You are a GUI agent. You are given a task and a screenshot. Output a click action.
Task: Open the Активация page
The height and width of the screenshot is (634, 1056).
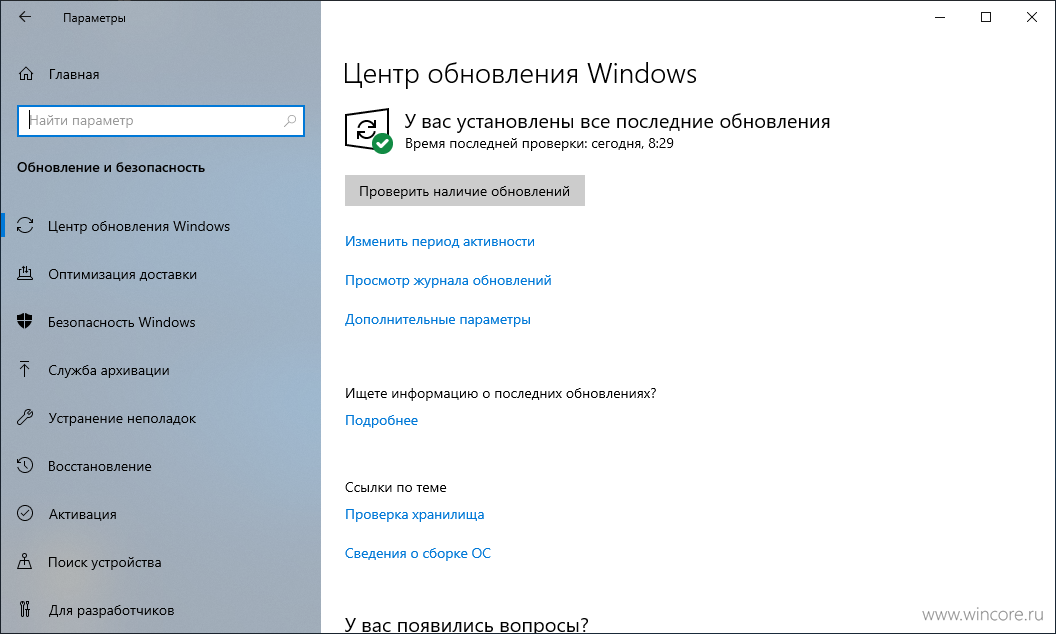point(160,513)
